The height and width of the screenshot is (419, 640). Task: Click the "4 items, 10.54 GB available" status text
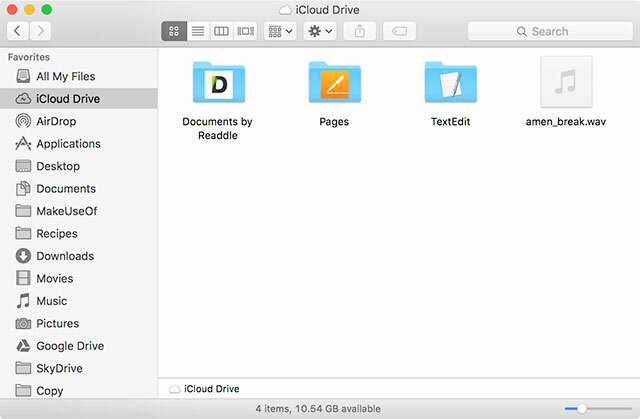click(318, 409)
